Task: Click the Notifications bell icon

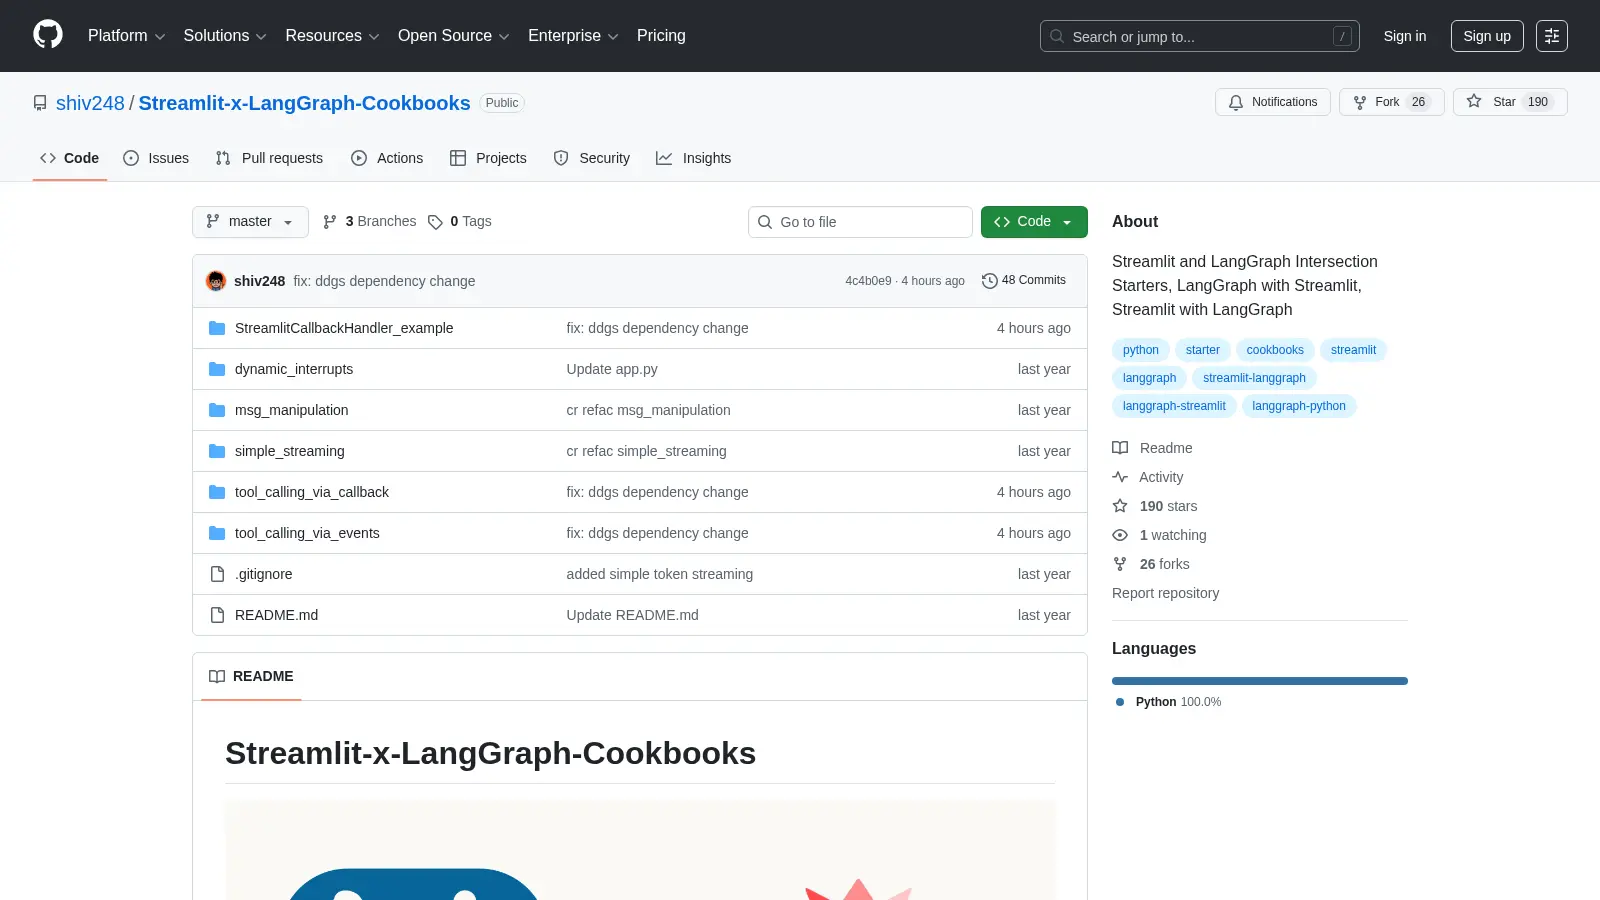Action: coord(1236,102)
